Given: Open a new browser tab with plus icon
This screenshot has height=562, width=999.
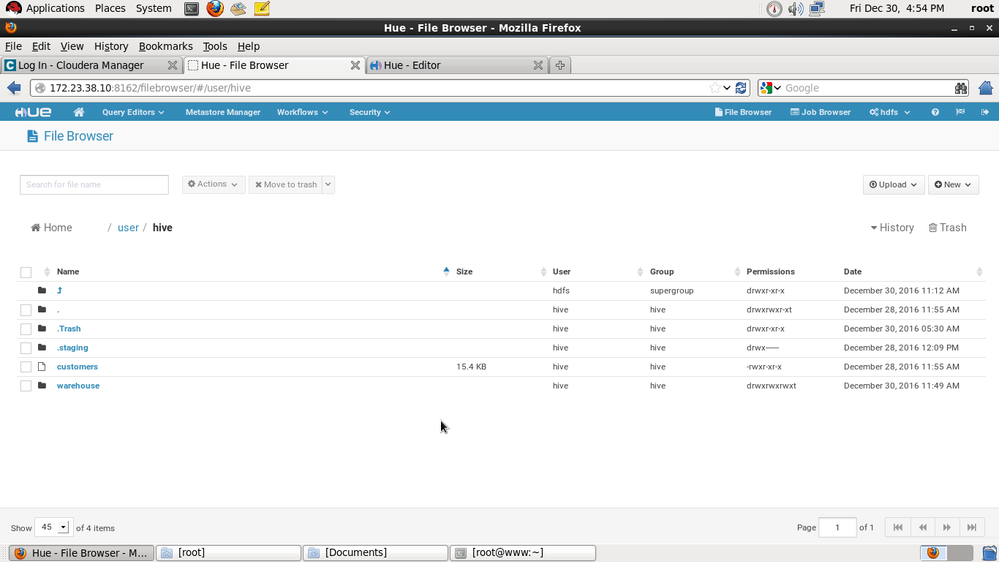Looking at the screenshot, I should tap(559, 65).
